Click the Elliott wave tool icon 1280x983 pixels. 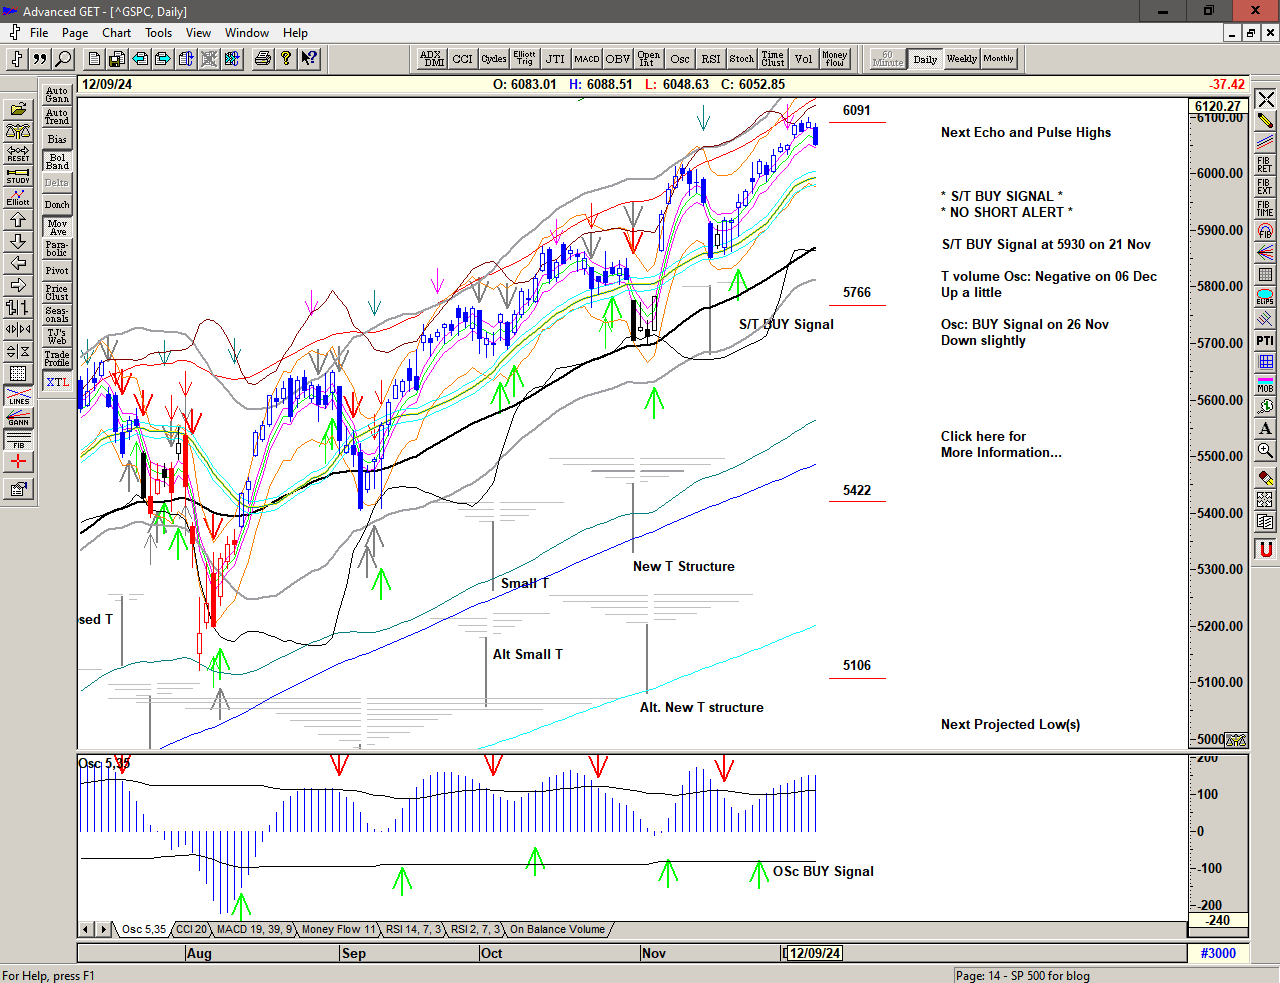pos(18,197)
